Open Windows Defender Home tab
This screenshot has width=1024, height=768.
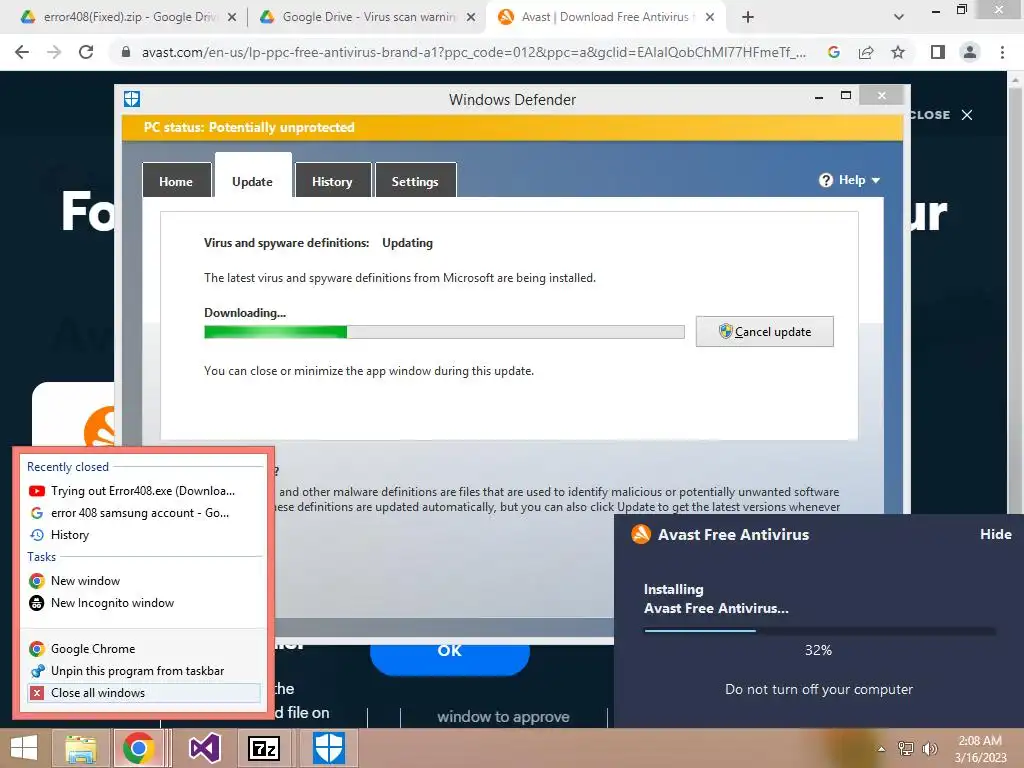coord(176,181)
